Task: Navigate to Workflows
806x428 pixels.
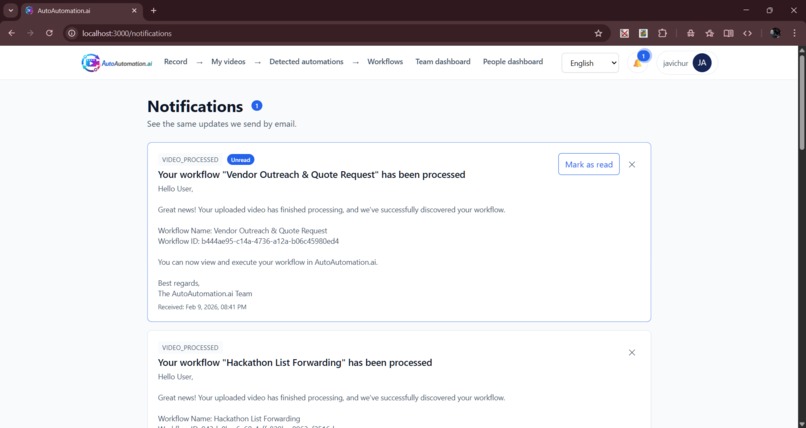Action: (x=385, y=62)
